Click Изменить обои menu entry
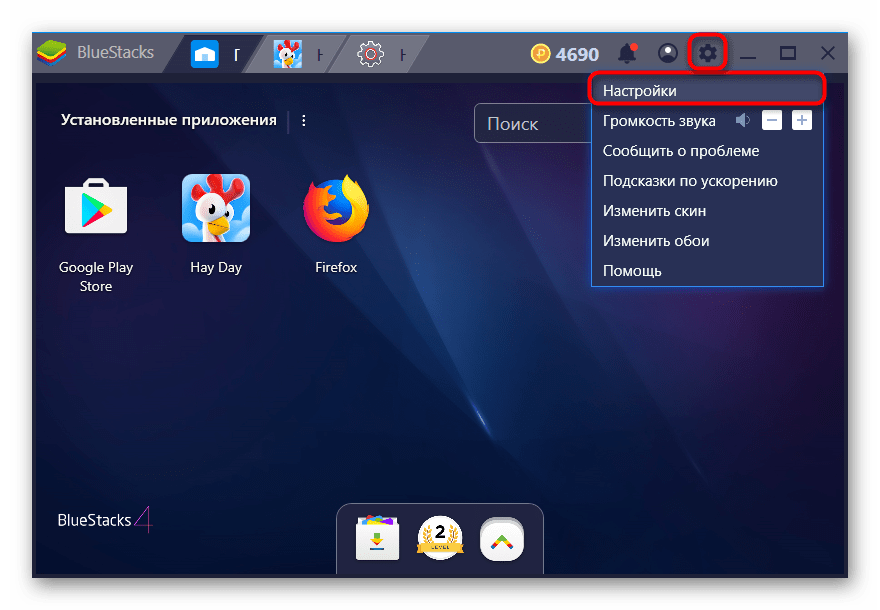The image size is (880, 610). pyautogui.click(x=656, y=241)
